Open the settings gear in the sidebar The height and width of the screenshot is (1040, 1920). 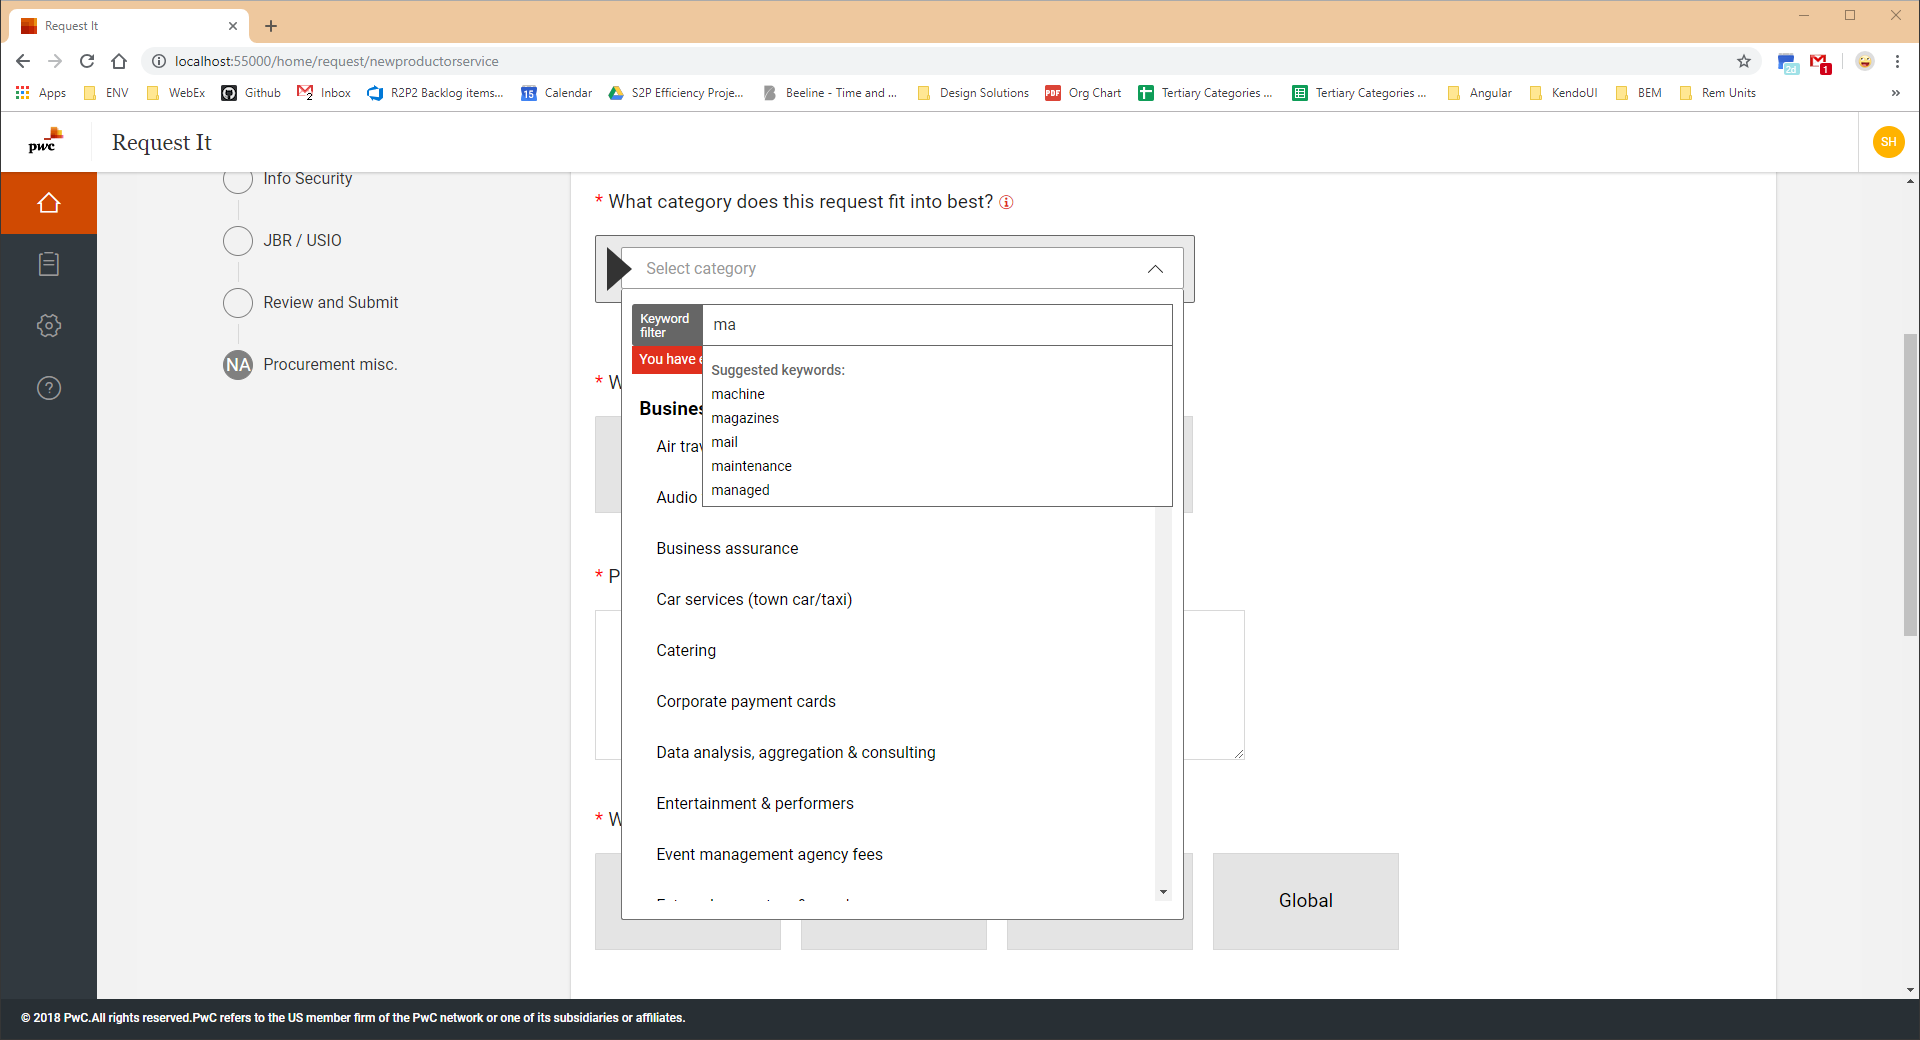[48, 325]
